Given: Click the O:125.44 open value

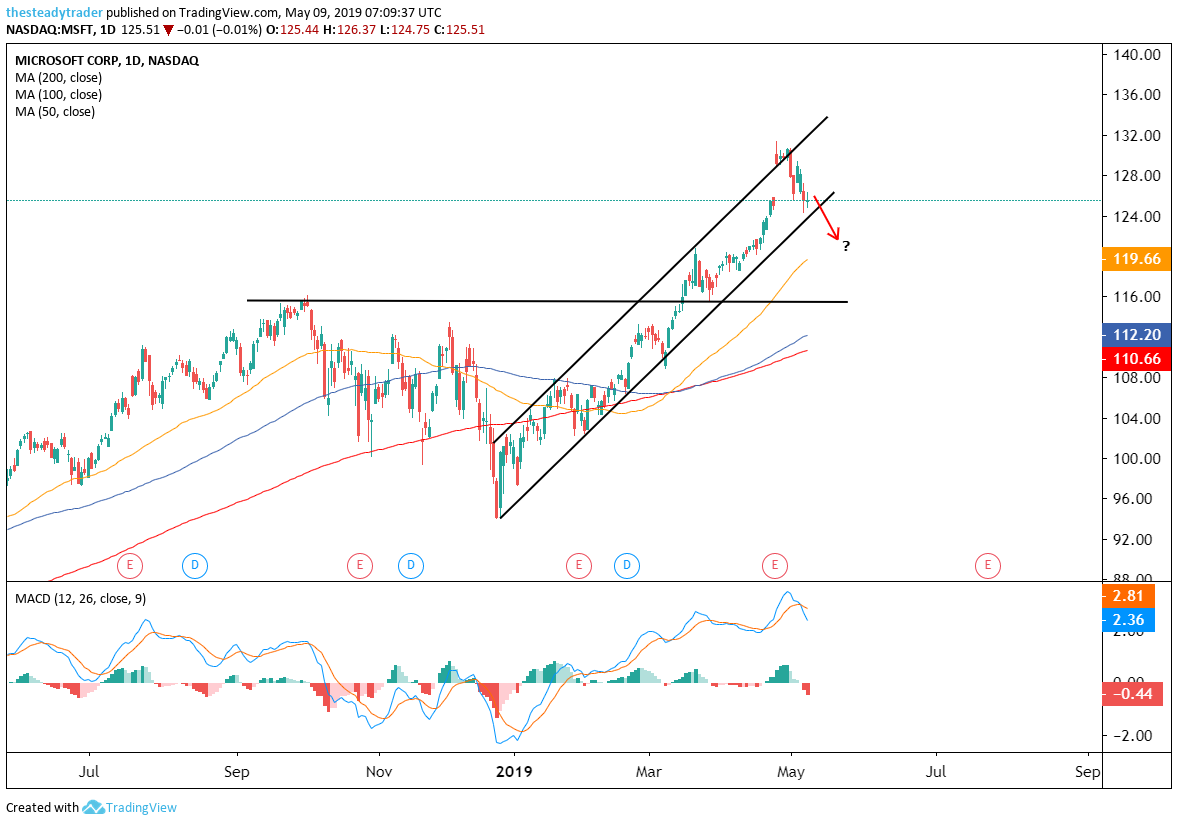Looking at the screenshot, I should click(293, 30).
